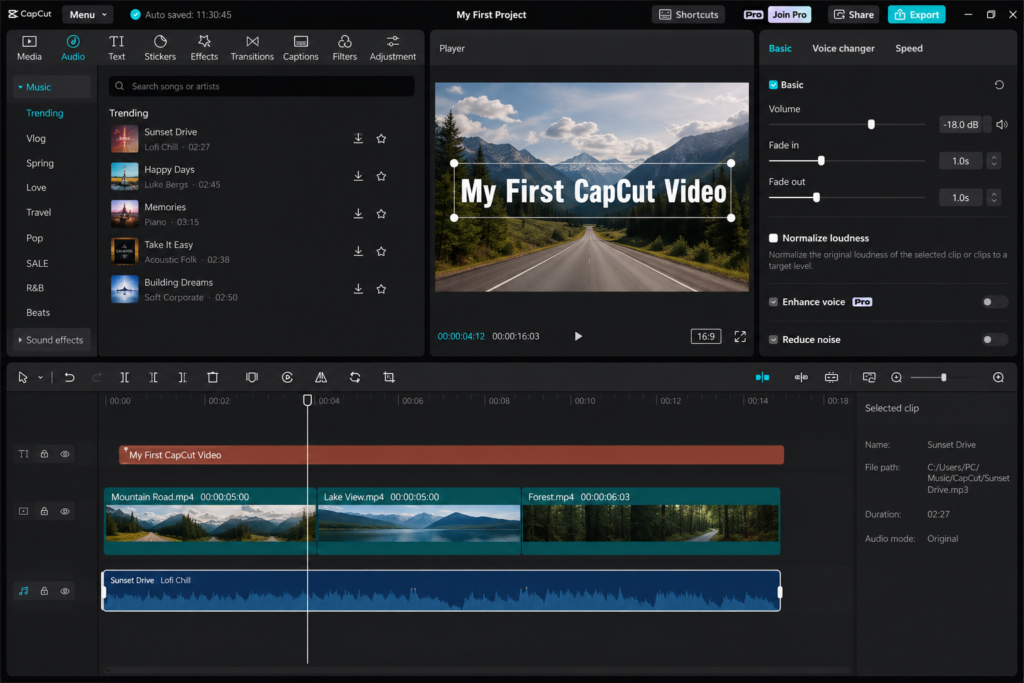Select the Travel music category

click(x=39, y=212)
